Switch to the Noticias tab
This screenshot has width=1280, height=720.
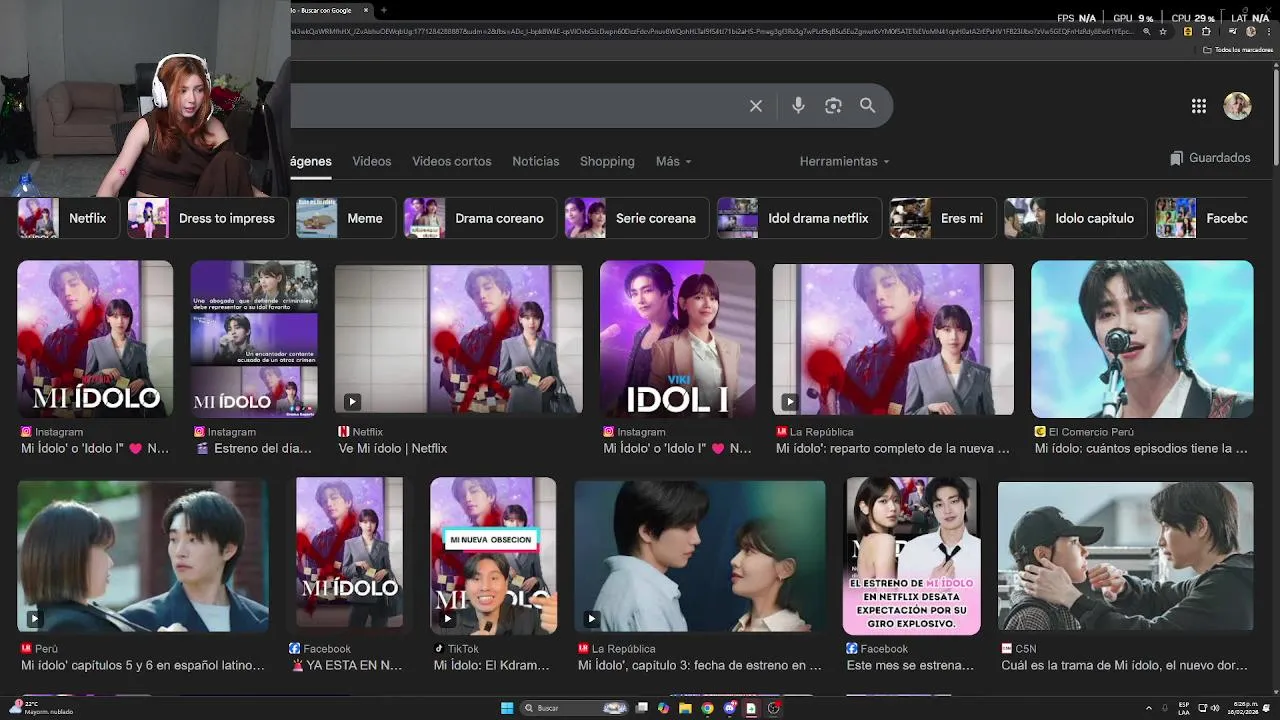(536, 161)
